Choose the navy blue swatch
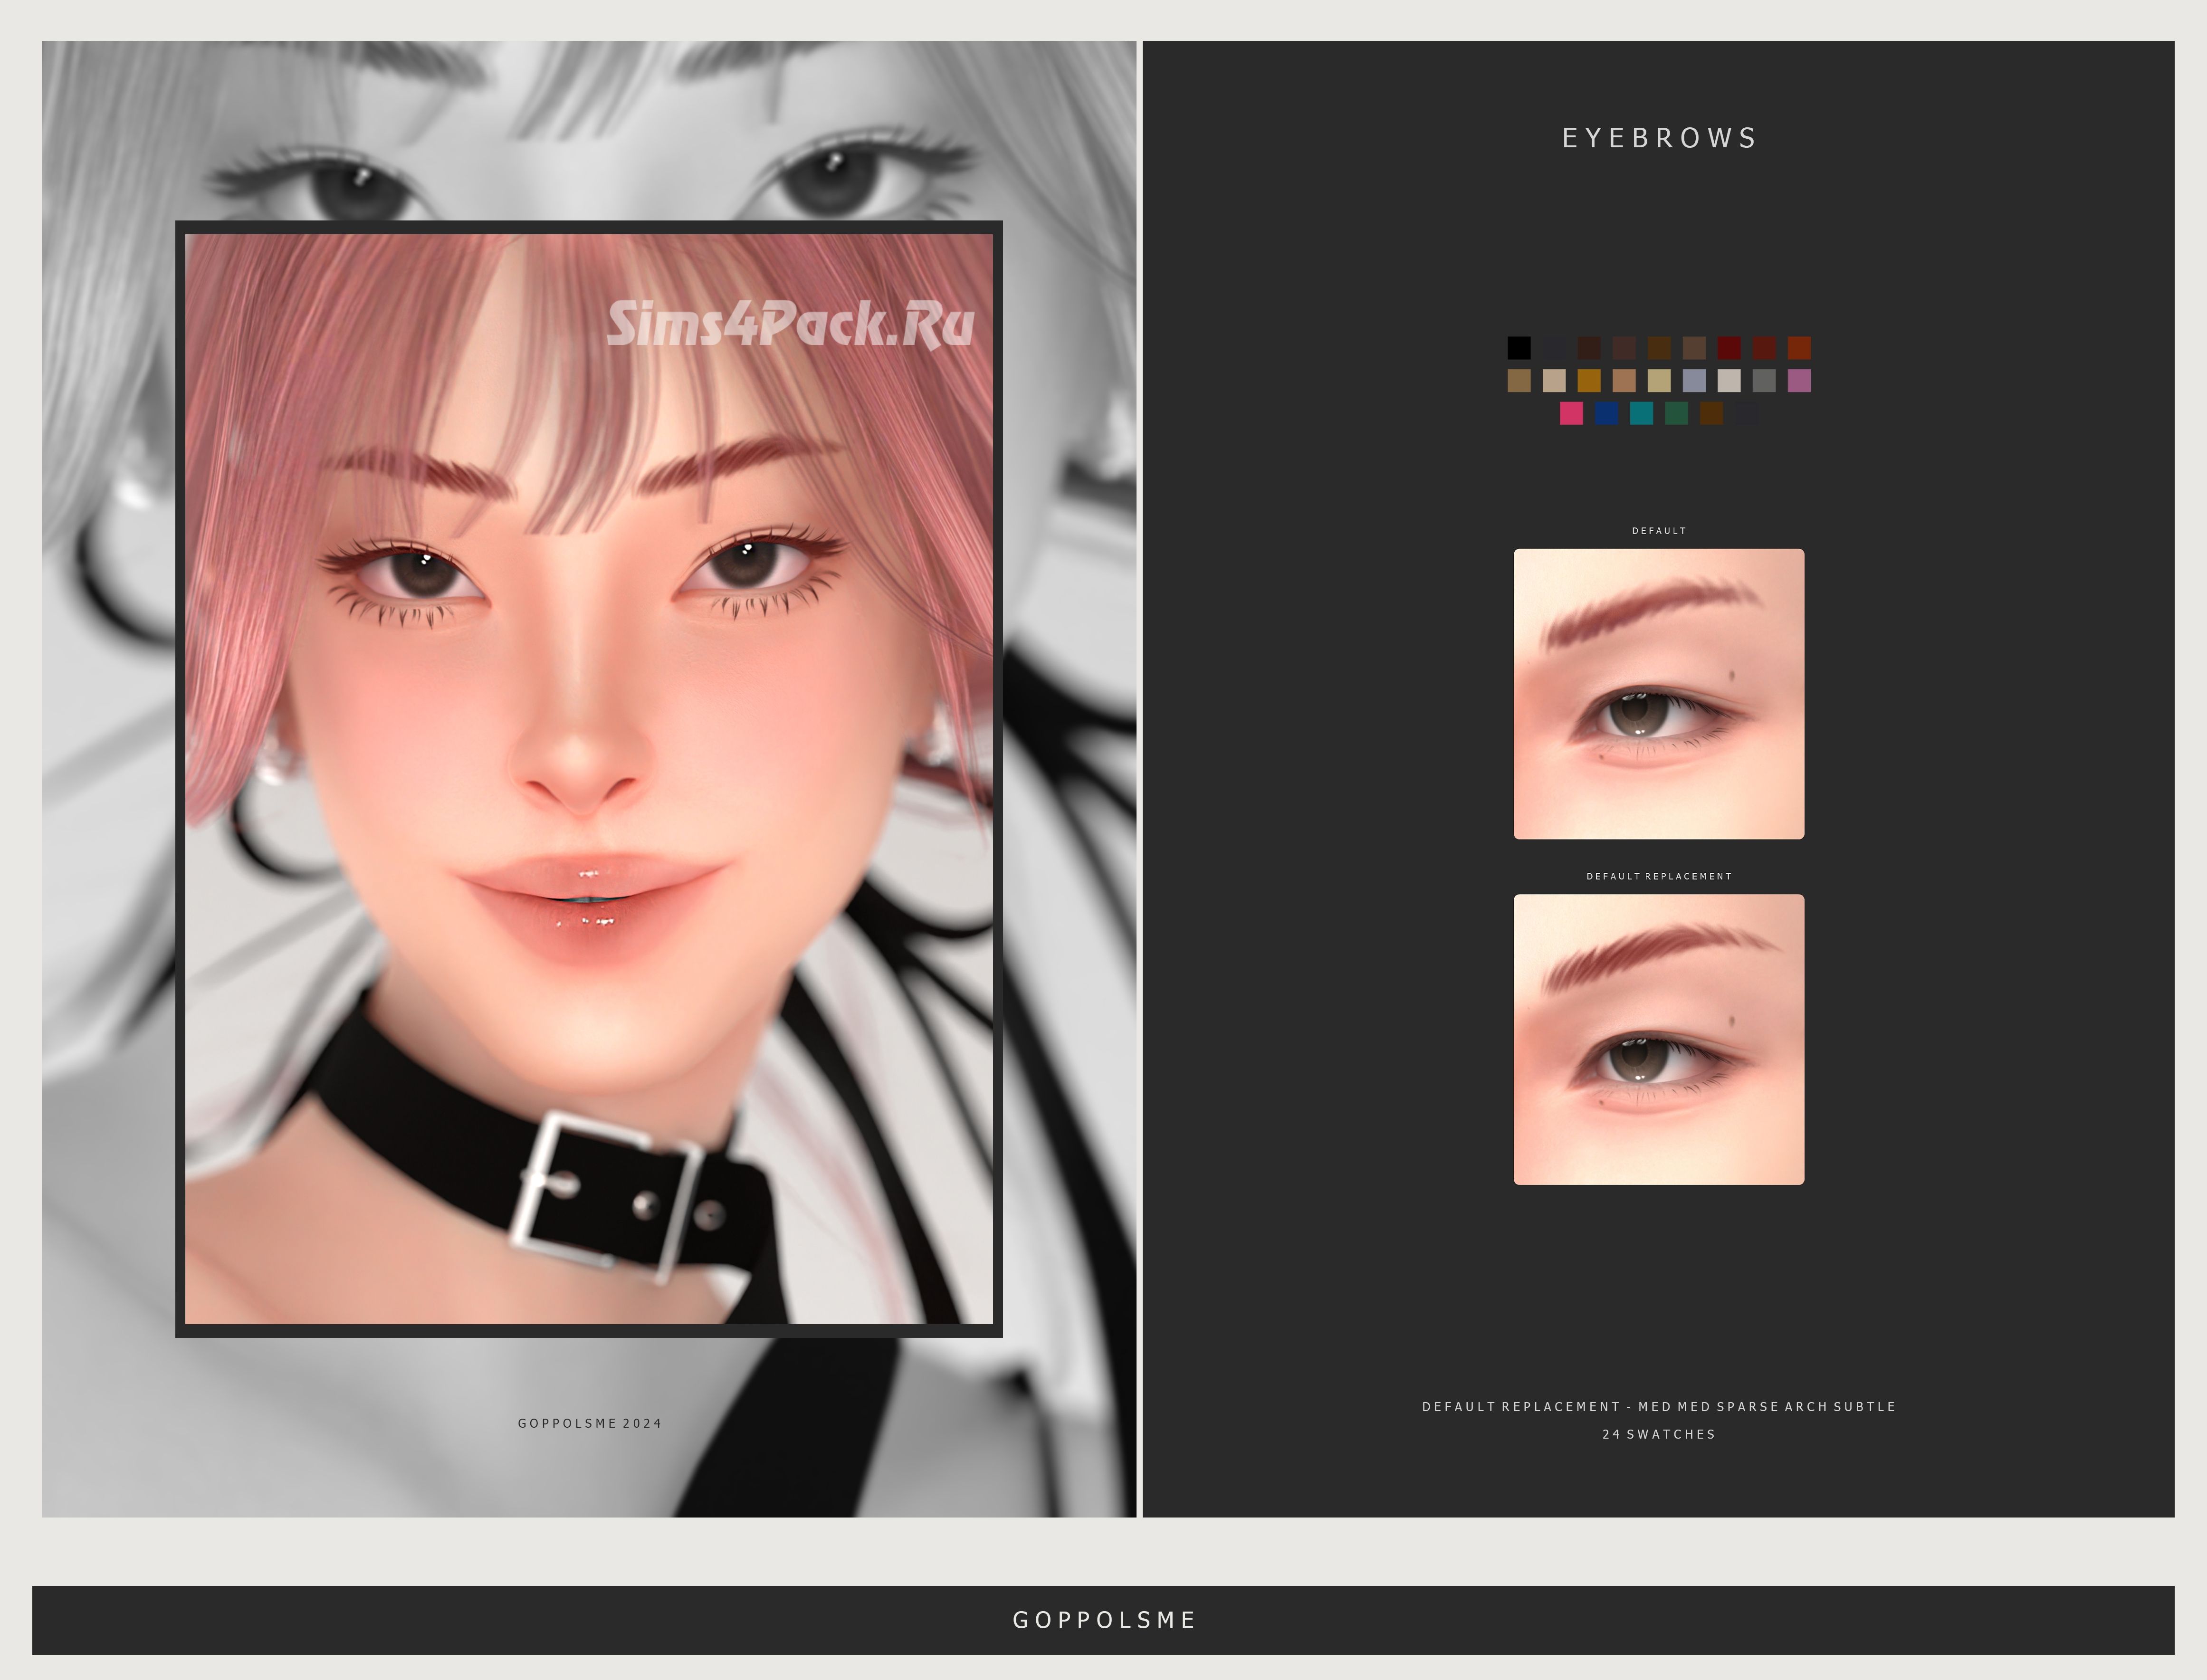The width and height of the screenshot is (2207, 1680). (1606, 413)
